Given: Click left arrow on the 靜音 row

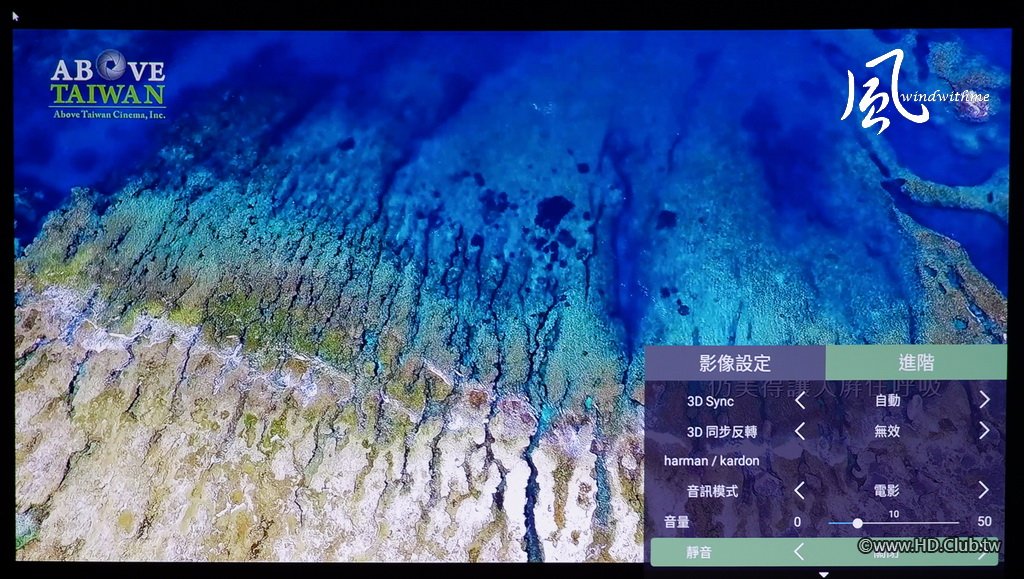Looking at the screenshot, I should tap(799, 552).
